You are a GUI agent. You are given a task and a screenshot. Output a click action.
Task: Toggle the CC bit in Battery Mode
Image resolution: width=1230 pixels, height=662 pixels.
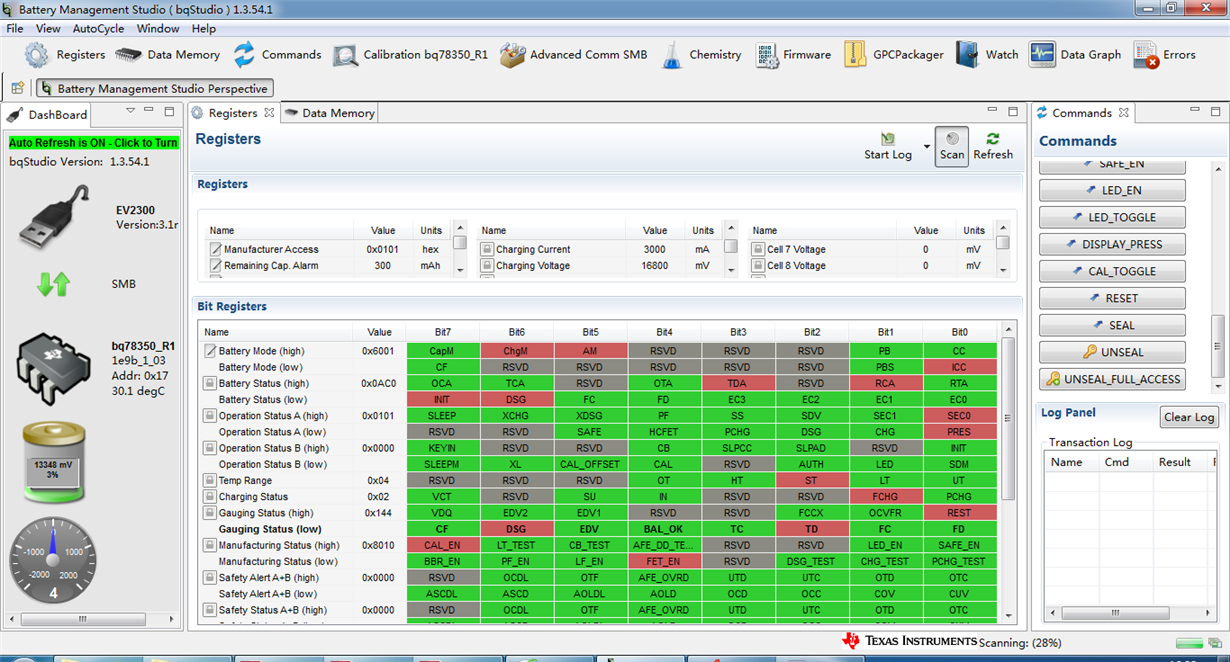959,351
